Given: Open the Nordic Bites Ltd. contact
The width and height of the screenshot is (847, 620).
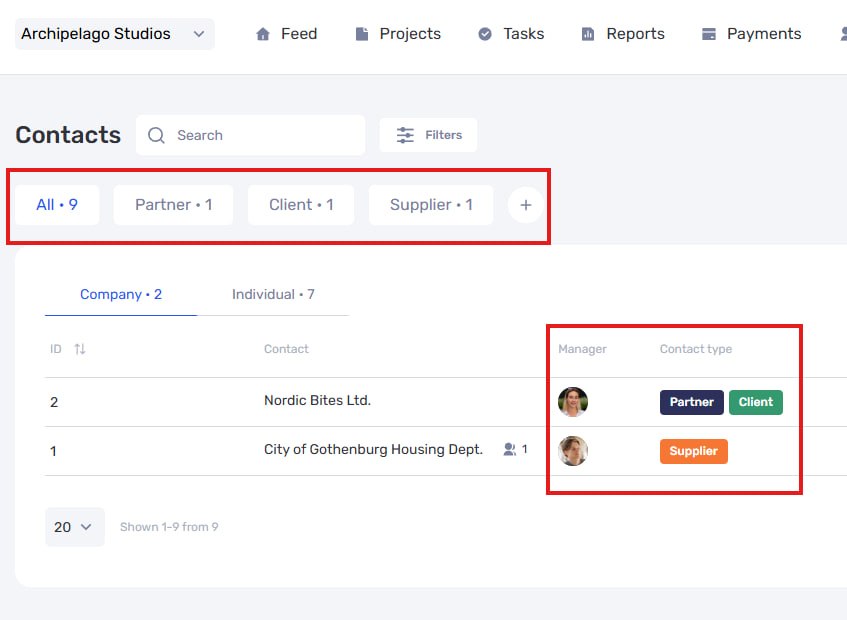Looking at the screenshot, I should (317, 401).
